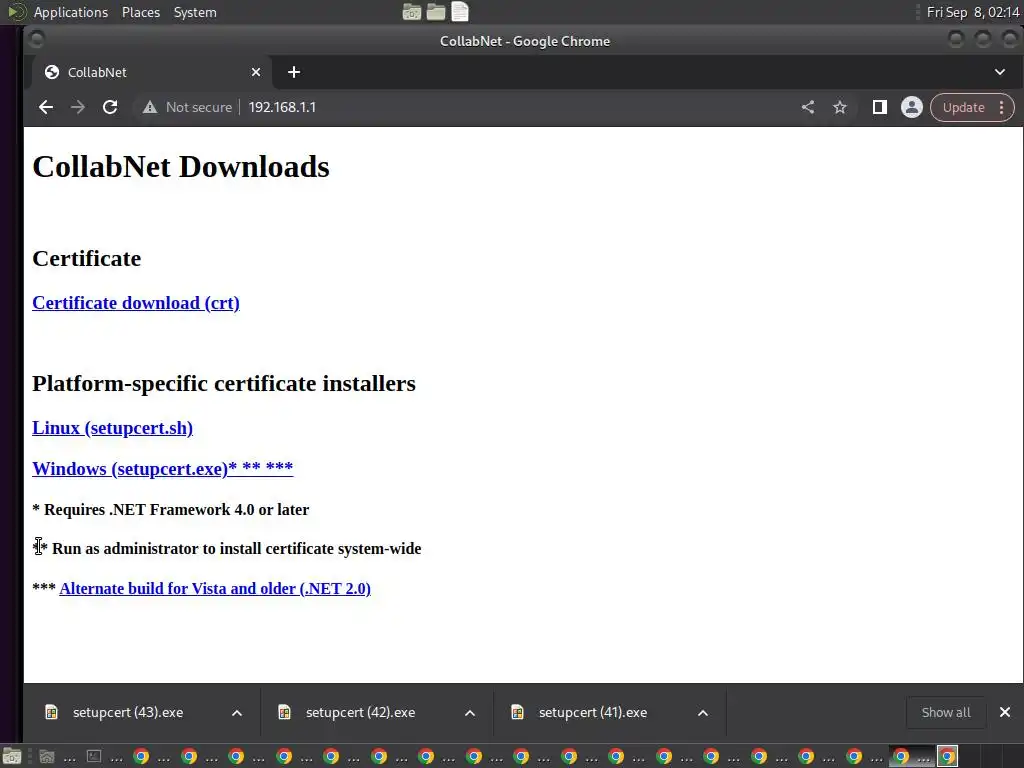Viewport: 1024px width, 768px height.
Task: Open the Chrome profile avatar menu
Action: pos(912,107)
